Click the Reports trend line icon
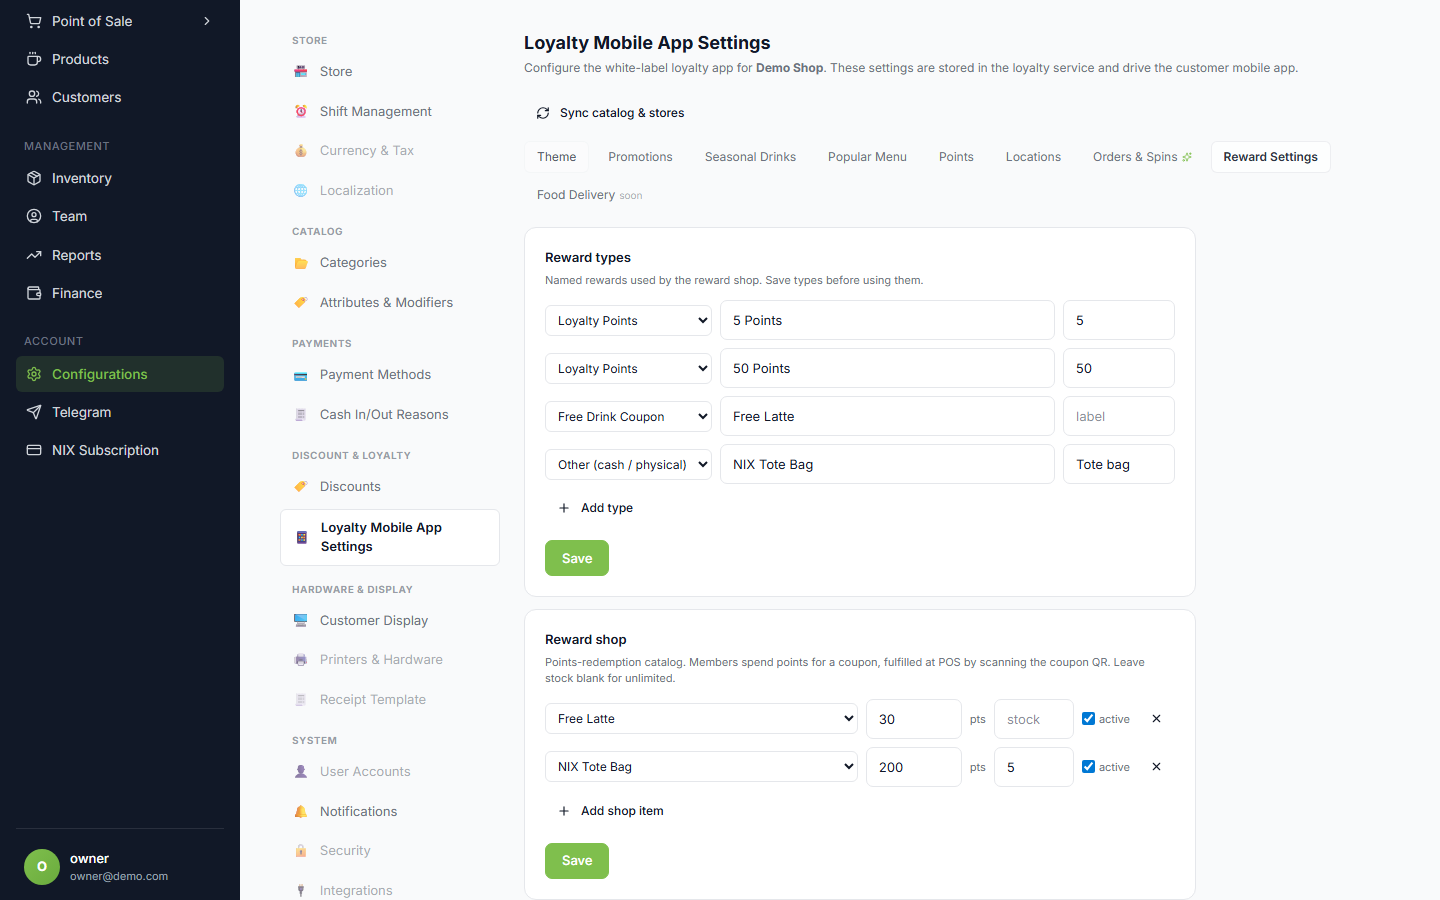 34,255
